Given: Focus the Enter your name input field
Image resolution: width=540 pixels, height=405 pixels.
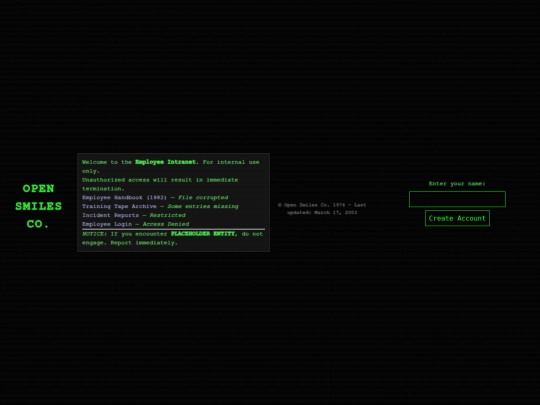Looking at the screenshot, I should pos(457,199).
